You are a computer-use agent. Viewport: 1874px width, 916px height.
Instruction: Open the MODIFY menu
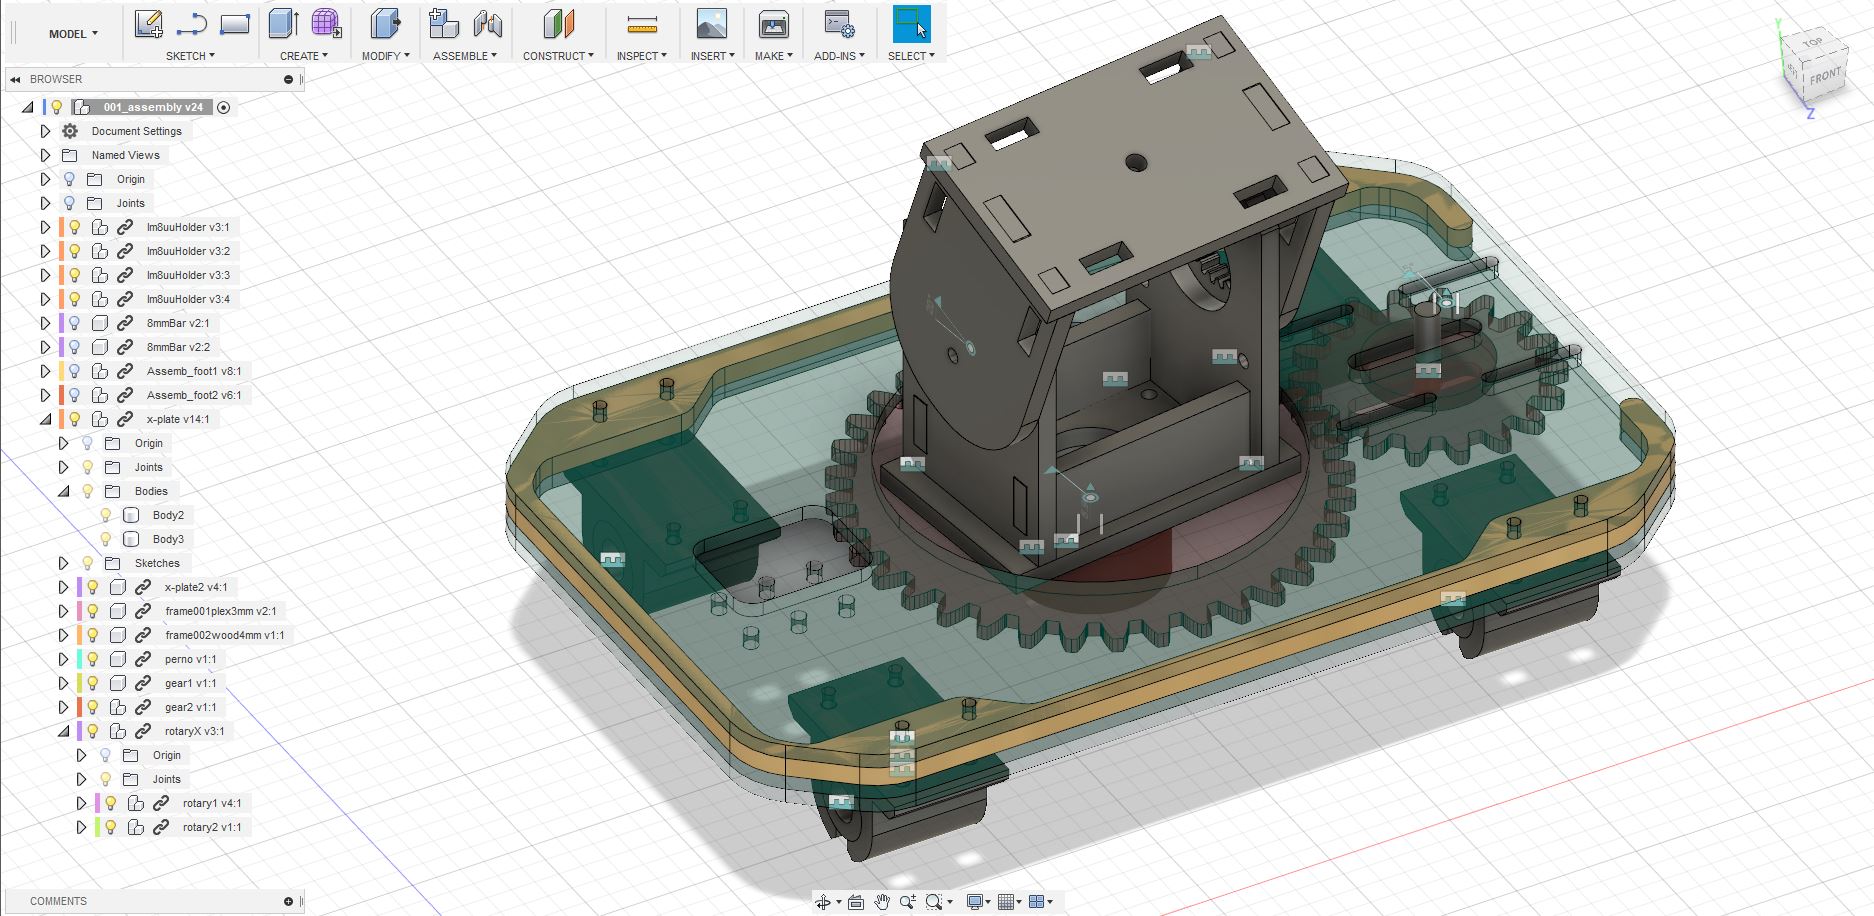tap(386, 56)
